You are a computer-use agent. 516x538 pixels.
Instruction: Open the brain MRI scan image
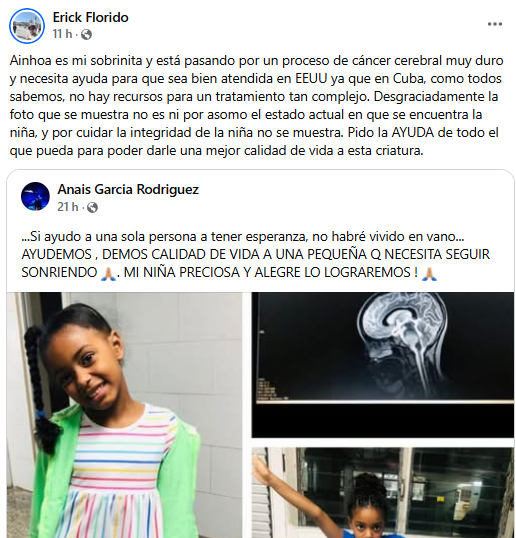click(x=383, y=365)
